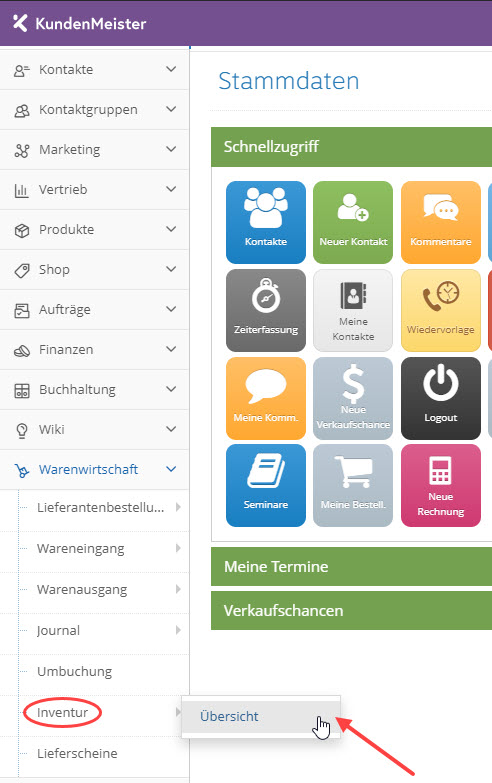The image size is (492, 783).
Task: Click the Meine Bestell. shopping cart tile
Action: click(x=353, y=485)
